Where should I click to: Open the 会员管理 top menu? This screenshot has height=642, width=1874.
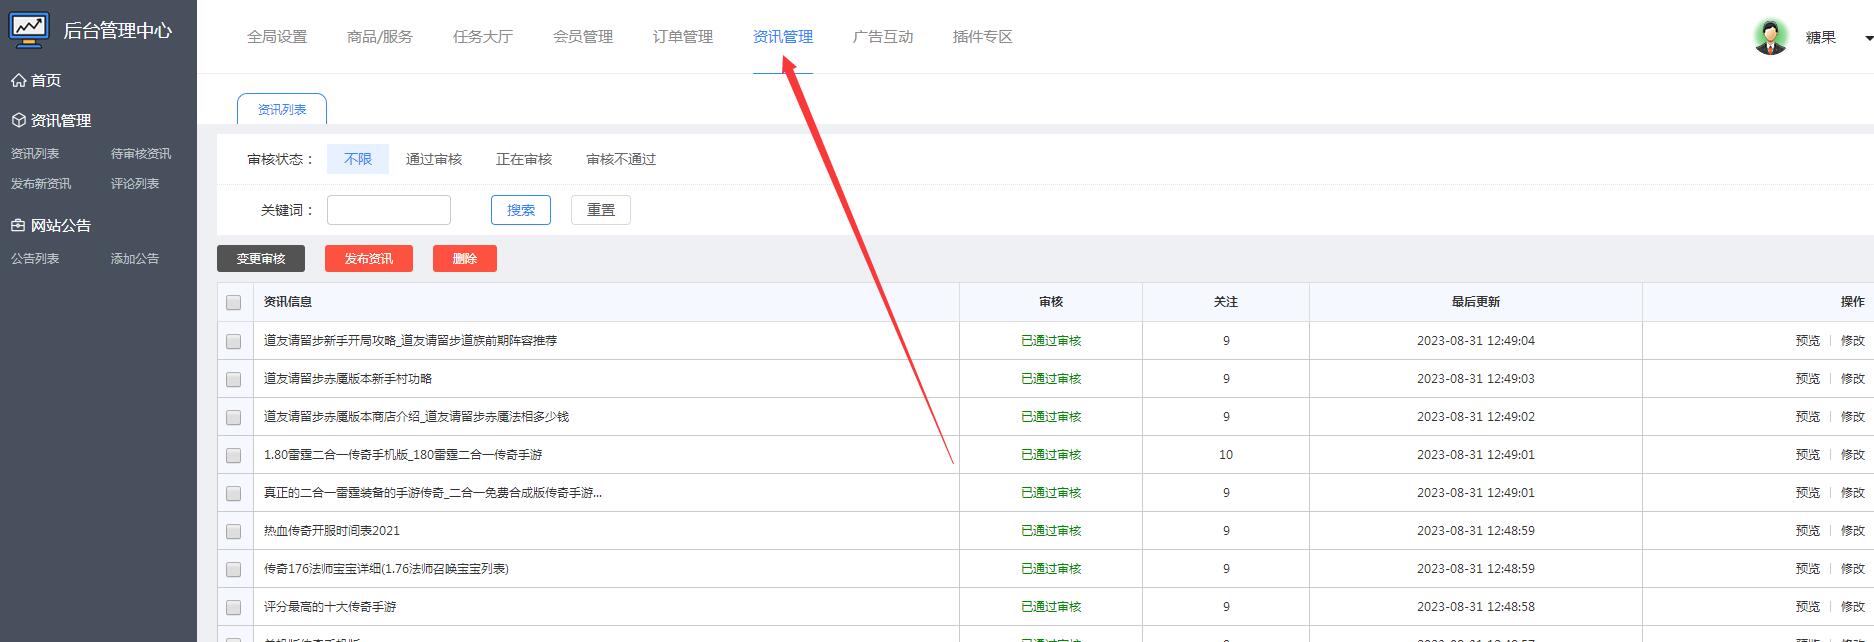tap(582, 37)
